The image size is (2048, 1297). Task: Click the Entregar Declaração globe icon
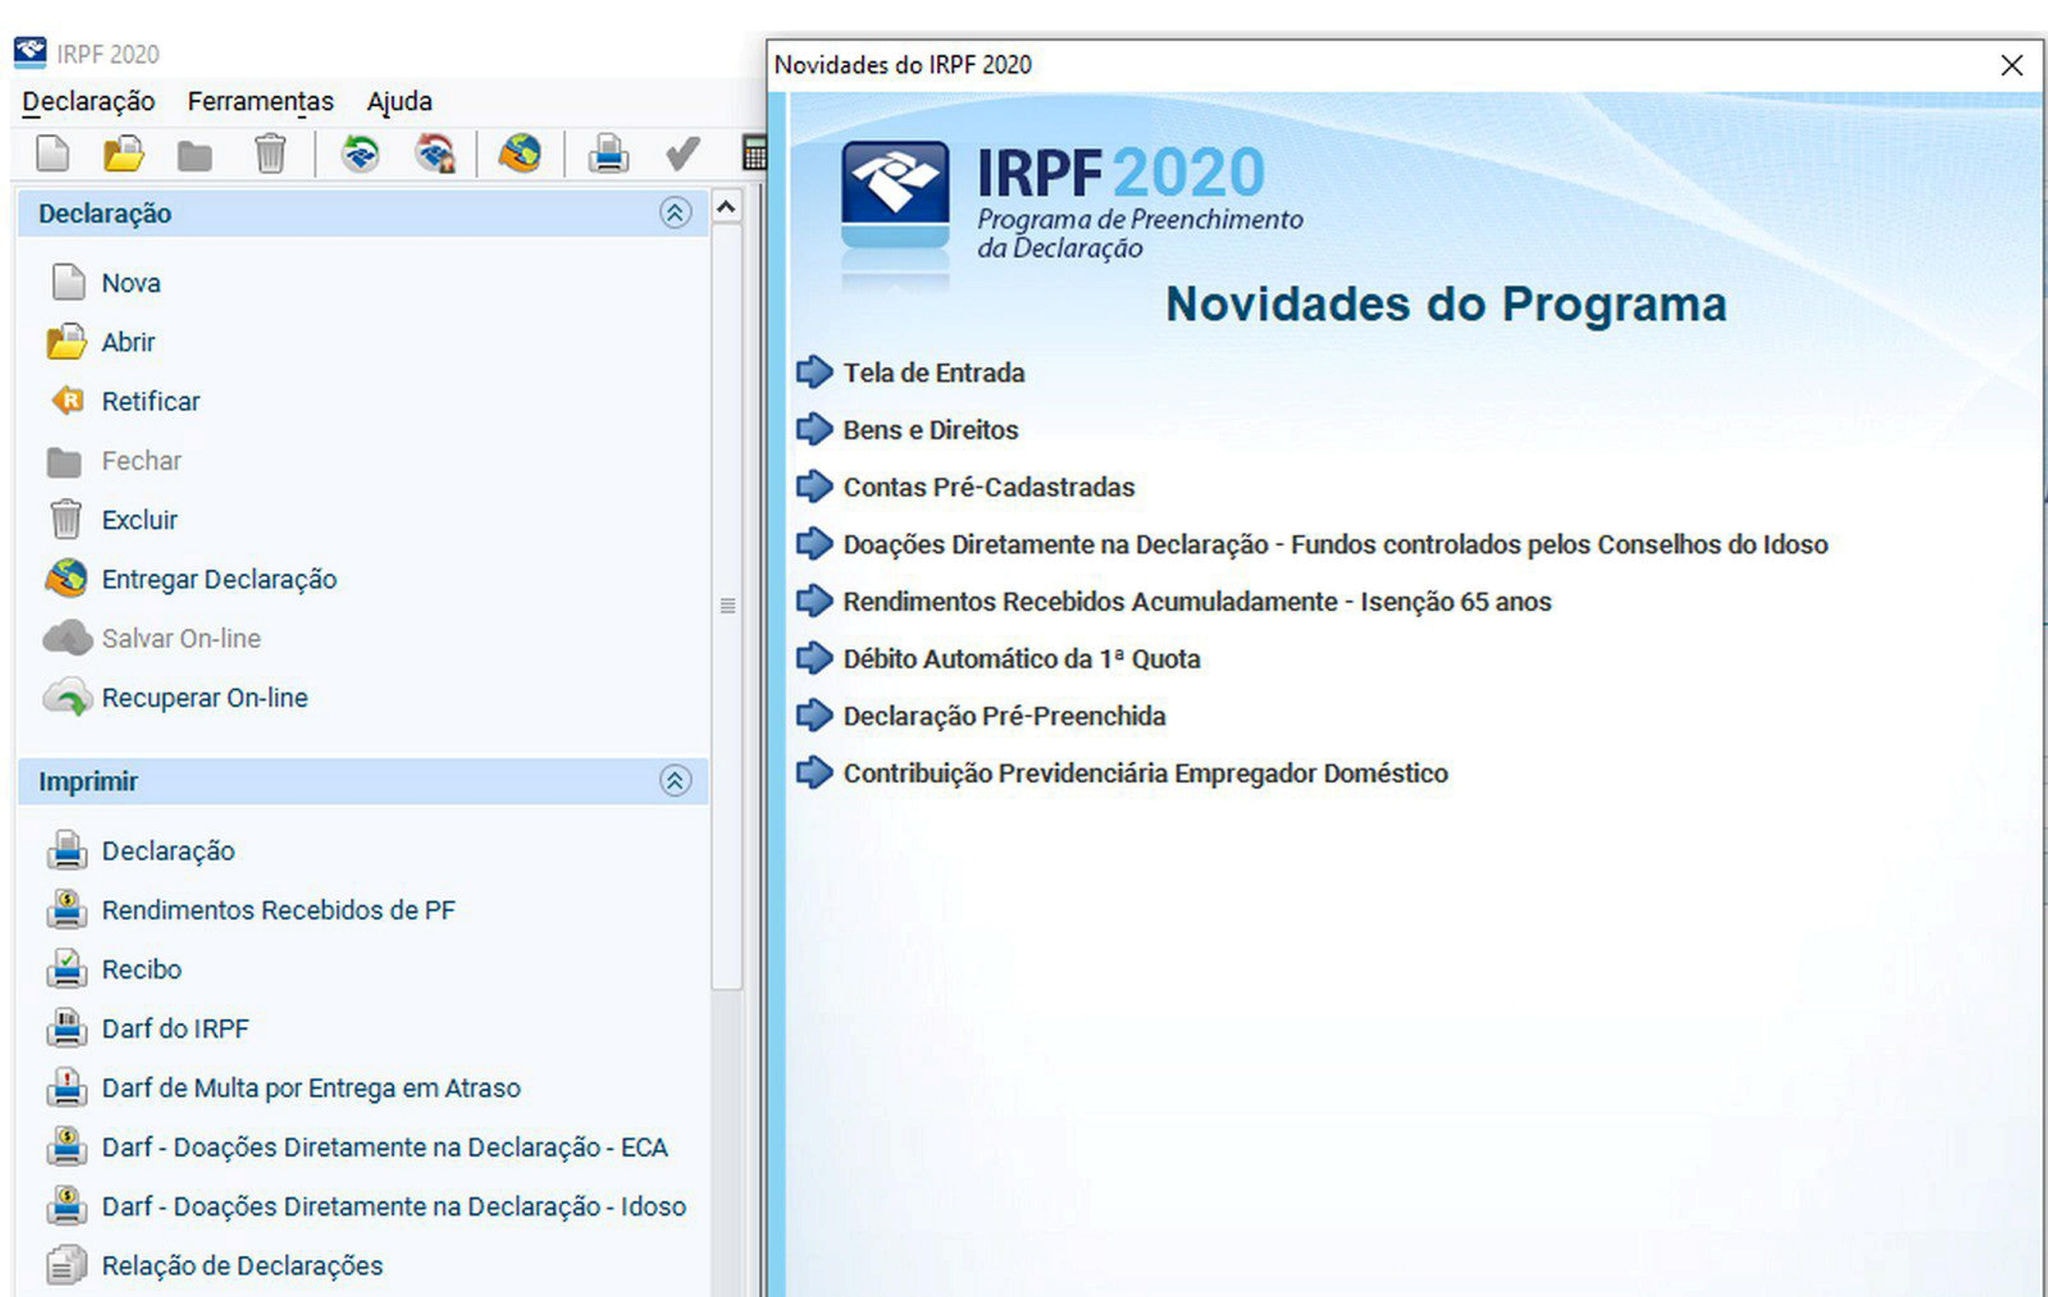point(66,579)
